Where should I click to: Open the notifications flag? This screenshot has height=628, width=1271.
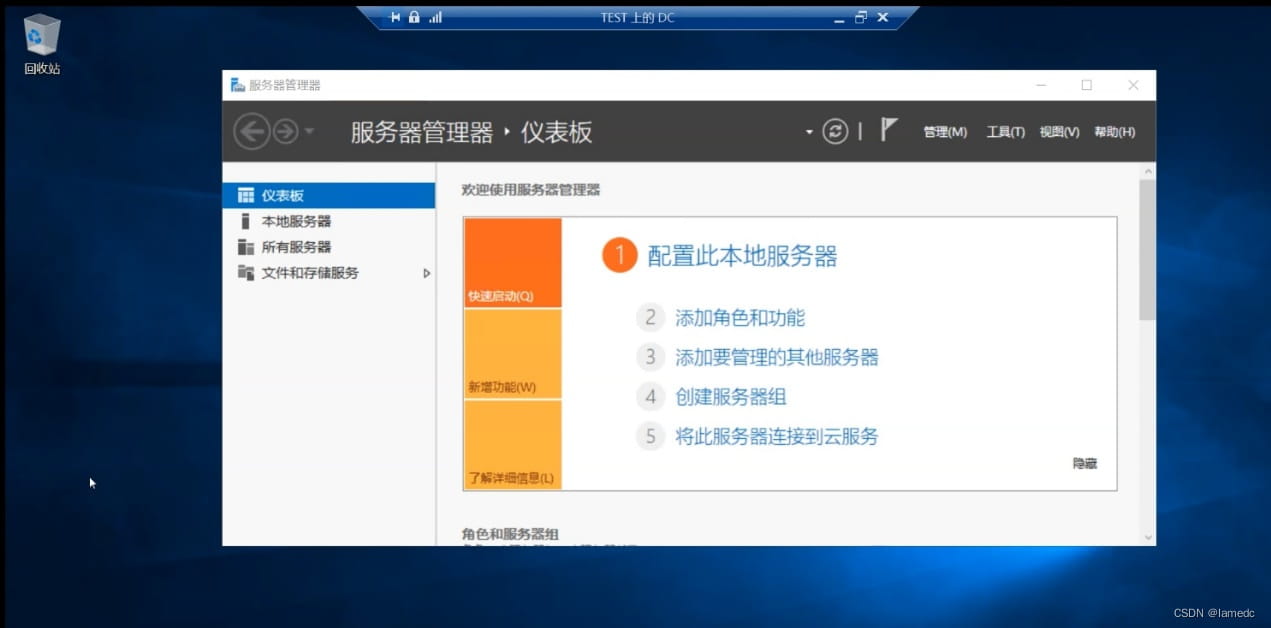(x=889, y=129)
